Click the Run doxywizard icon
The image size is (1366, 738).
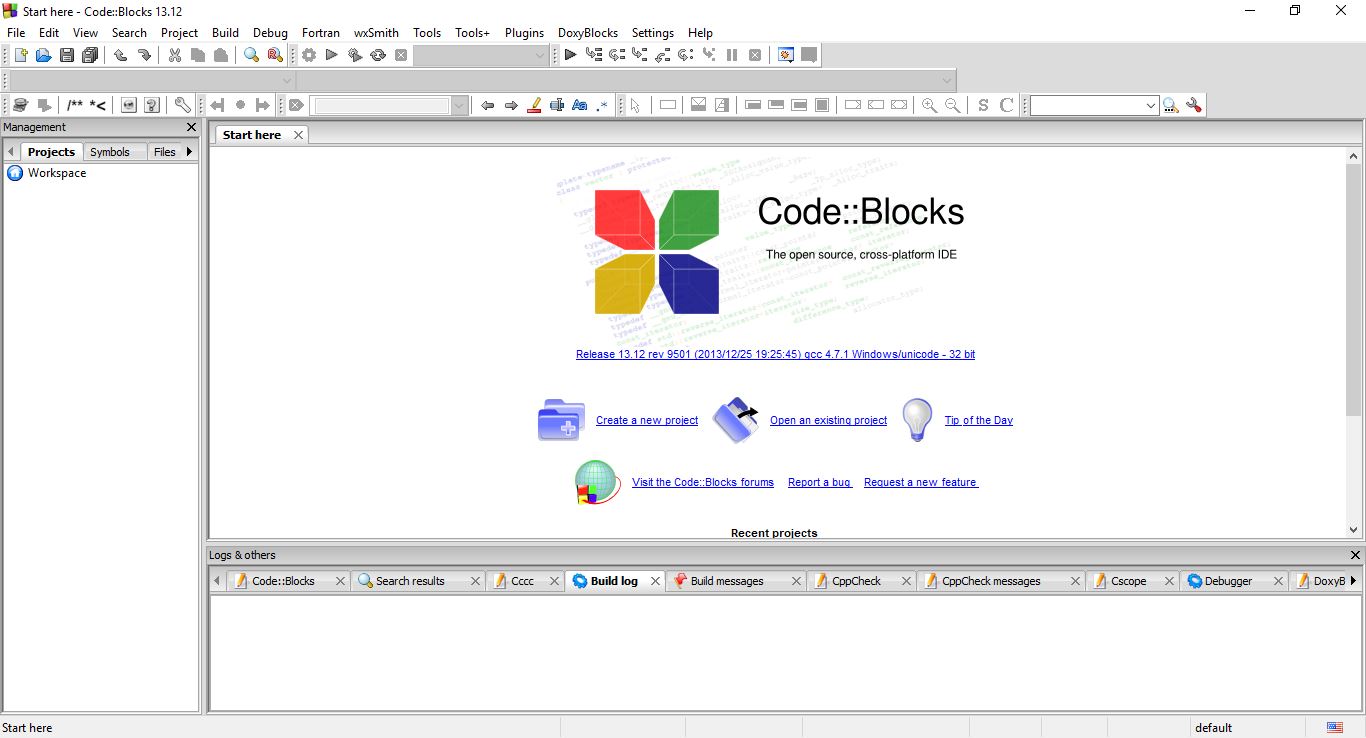point(19,105)
